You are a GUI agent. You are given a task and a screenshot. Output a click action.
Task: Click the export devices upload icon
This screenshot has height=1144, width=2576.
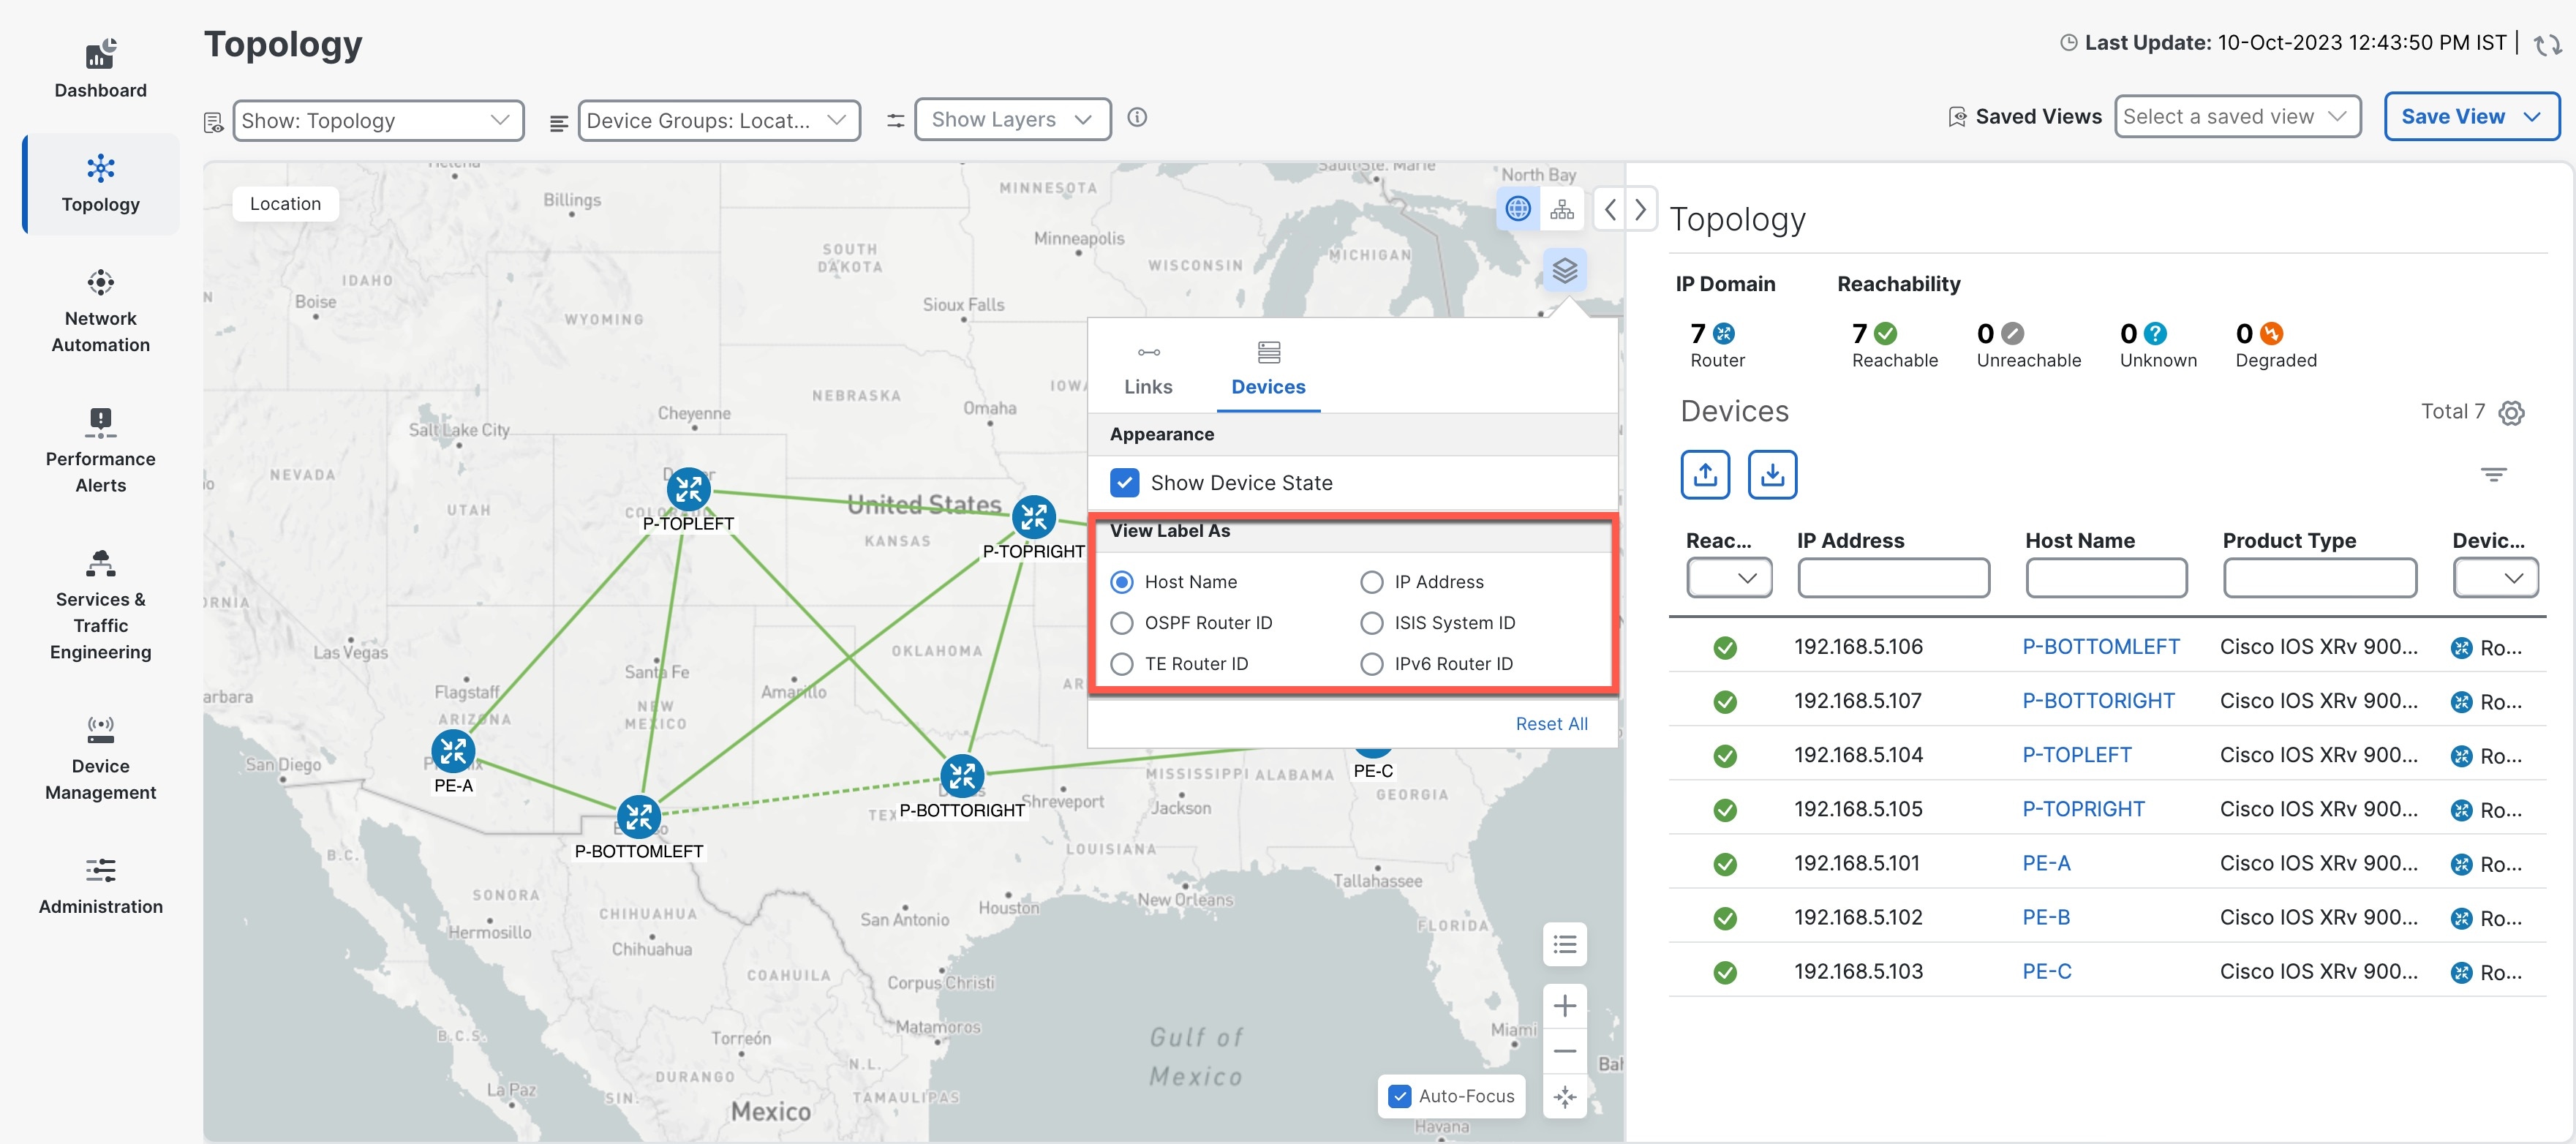tap(1705, 474)
